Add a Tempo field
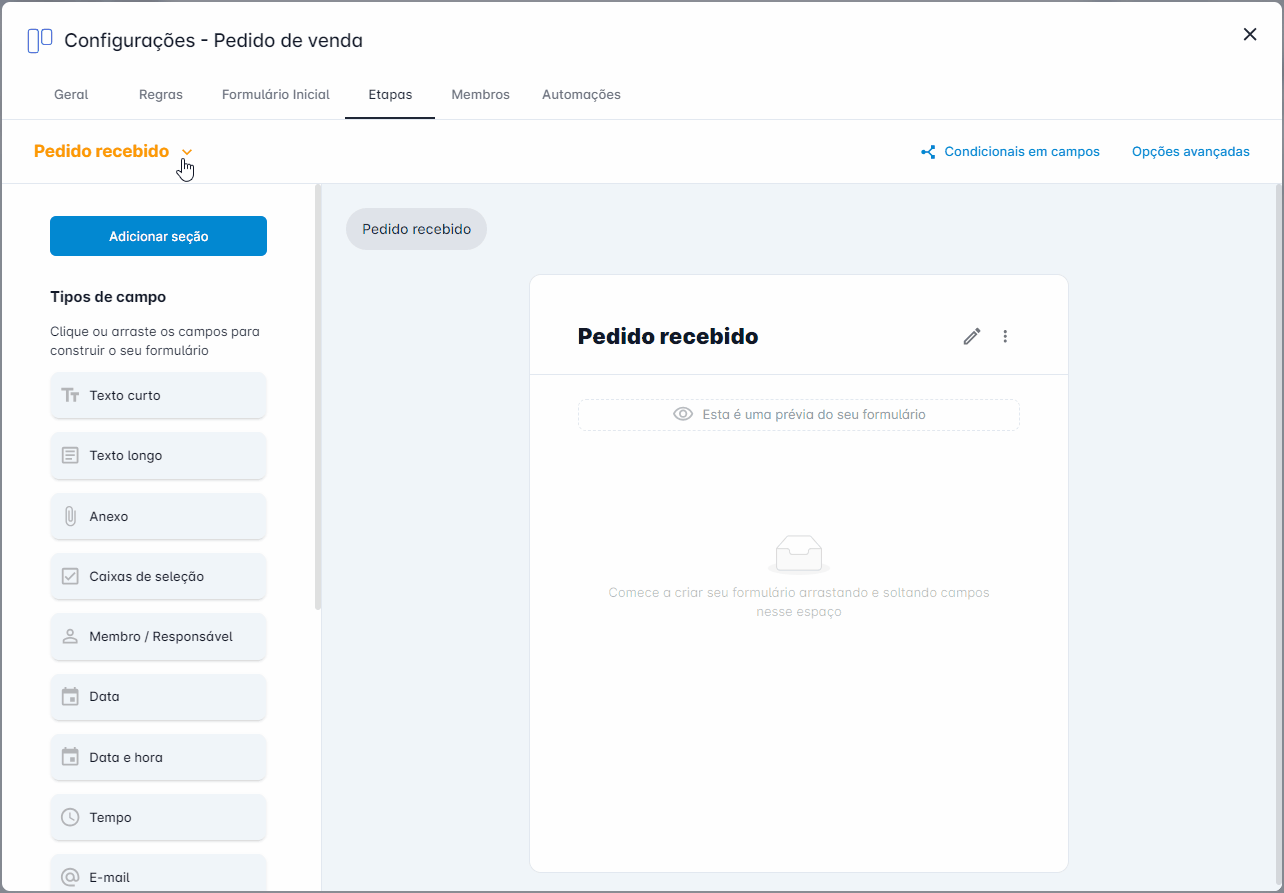 (158, 817)
